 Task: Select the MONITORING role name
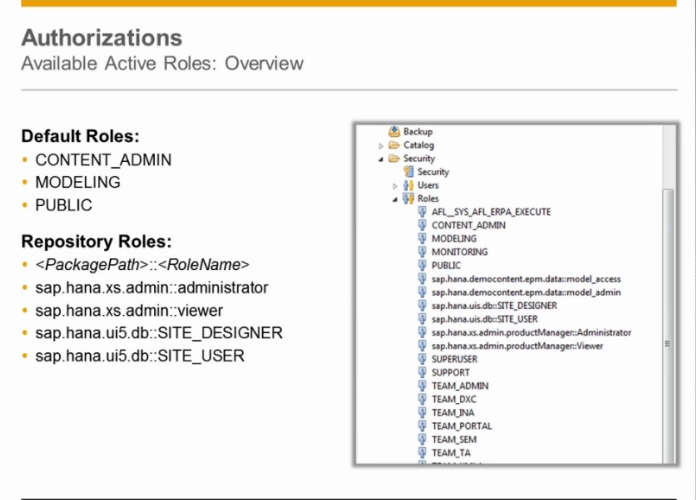(460, 252)
